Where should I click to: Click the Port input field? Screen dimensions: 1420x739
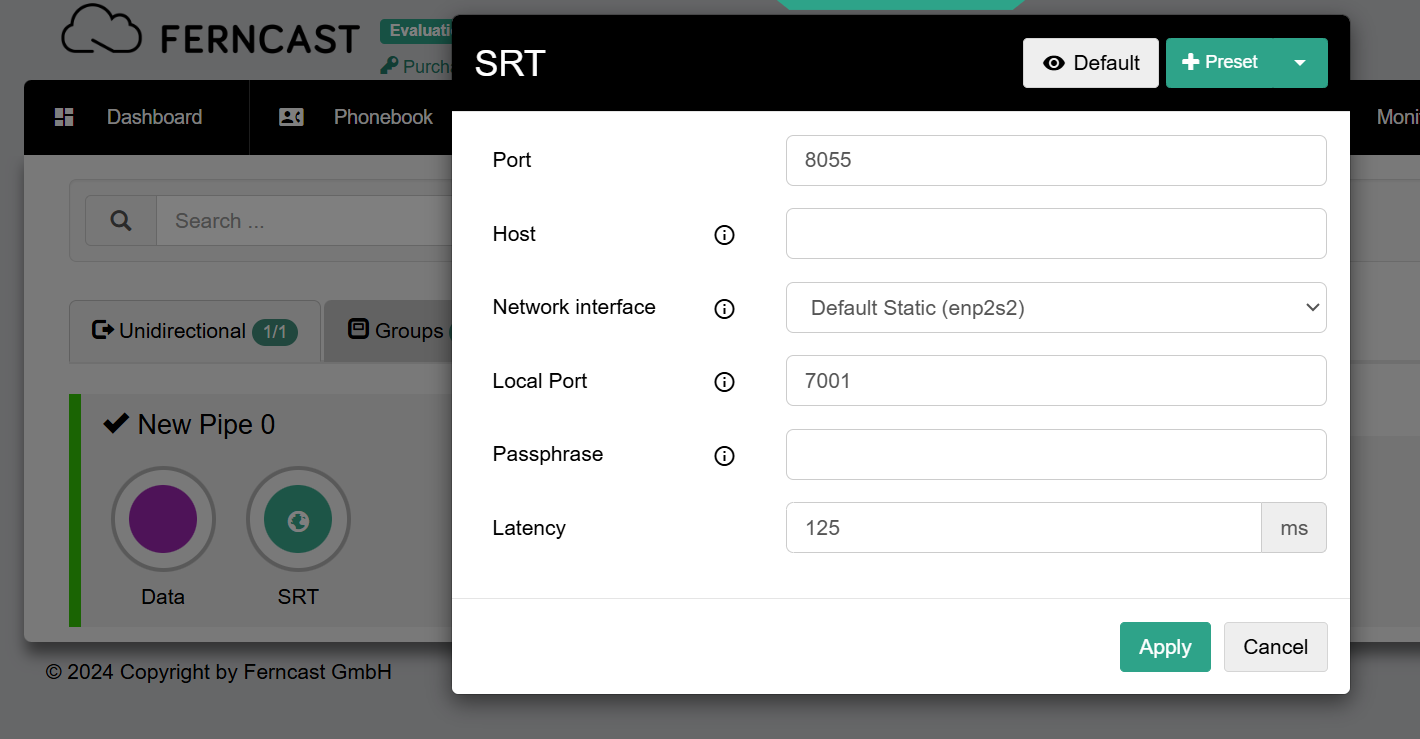1056,160
